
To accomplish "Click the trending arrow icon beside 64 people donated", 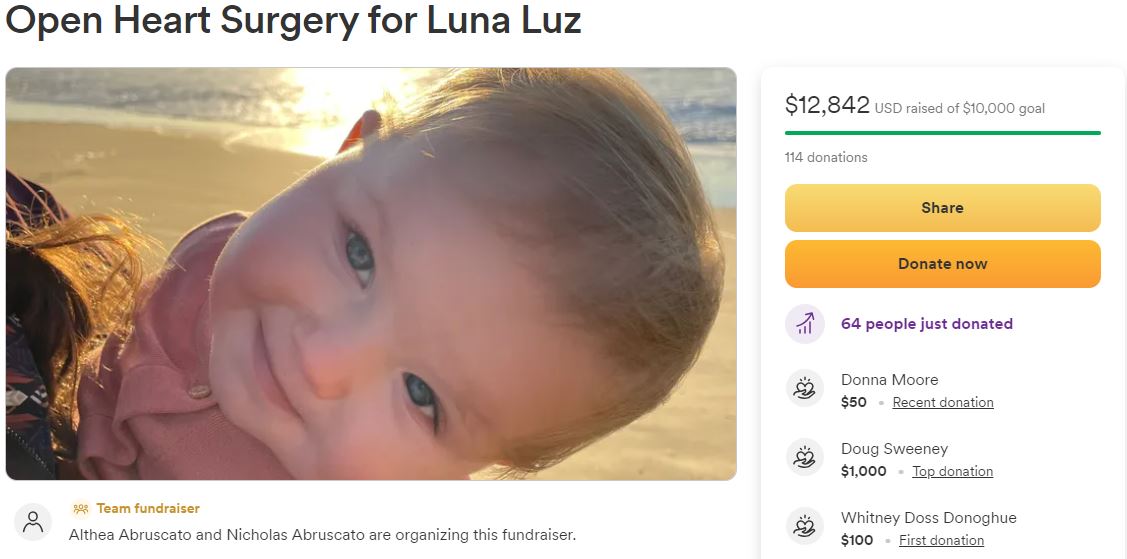I will coord(804,324).
